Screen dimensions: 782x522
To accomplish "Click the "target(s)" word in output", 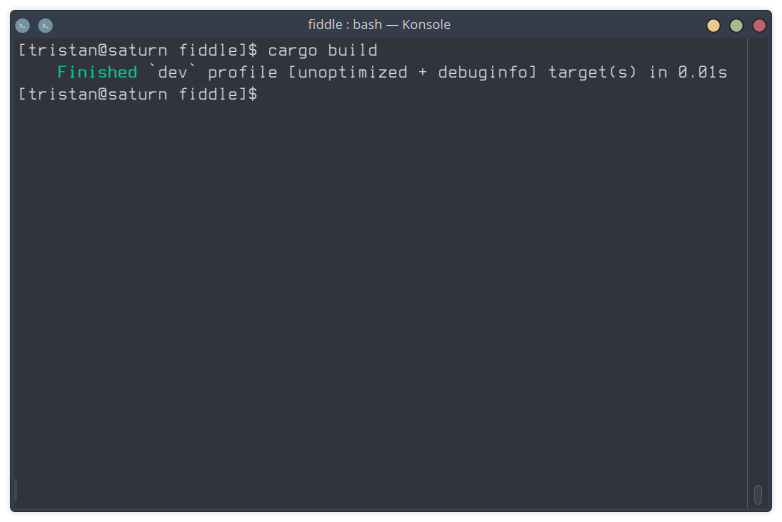I will pos(592,73).
